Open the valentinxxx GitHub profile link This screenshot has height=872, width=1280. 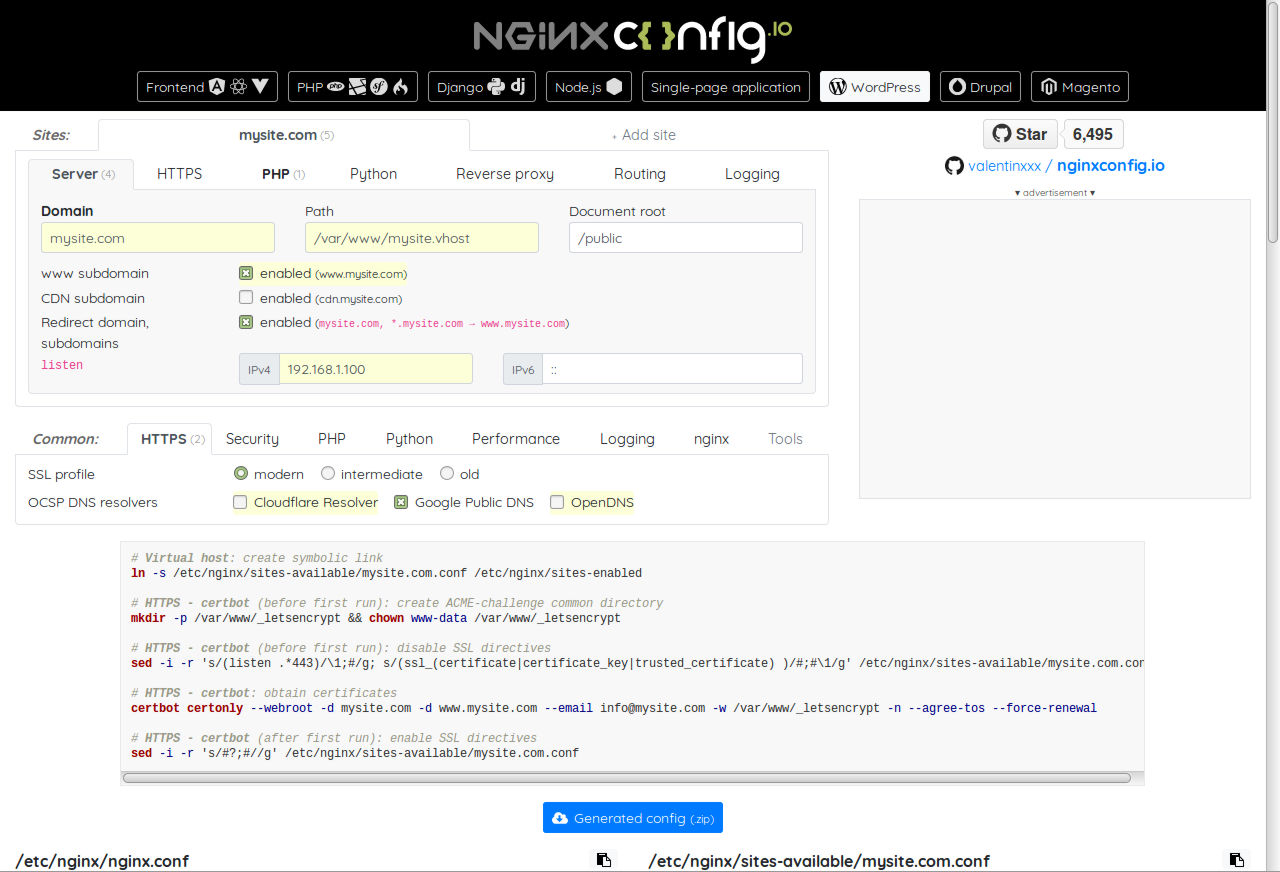pyautogui.click(x=1005, y=166)
